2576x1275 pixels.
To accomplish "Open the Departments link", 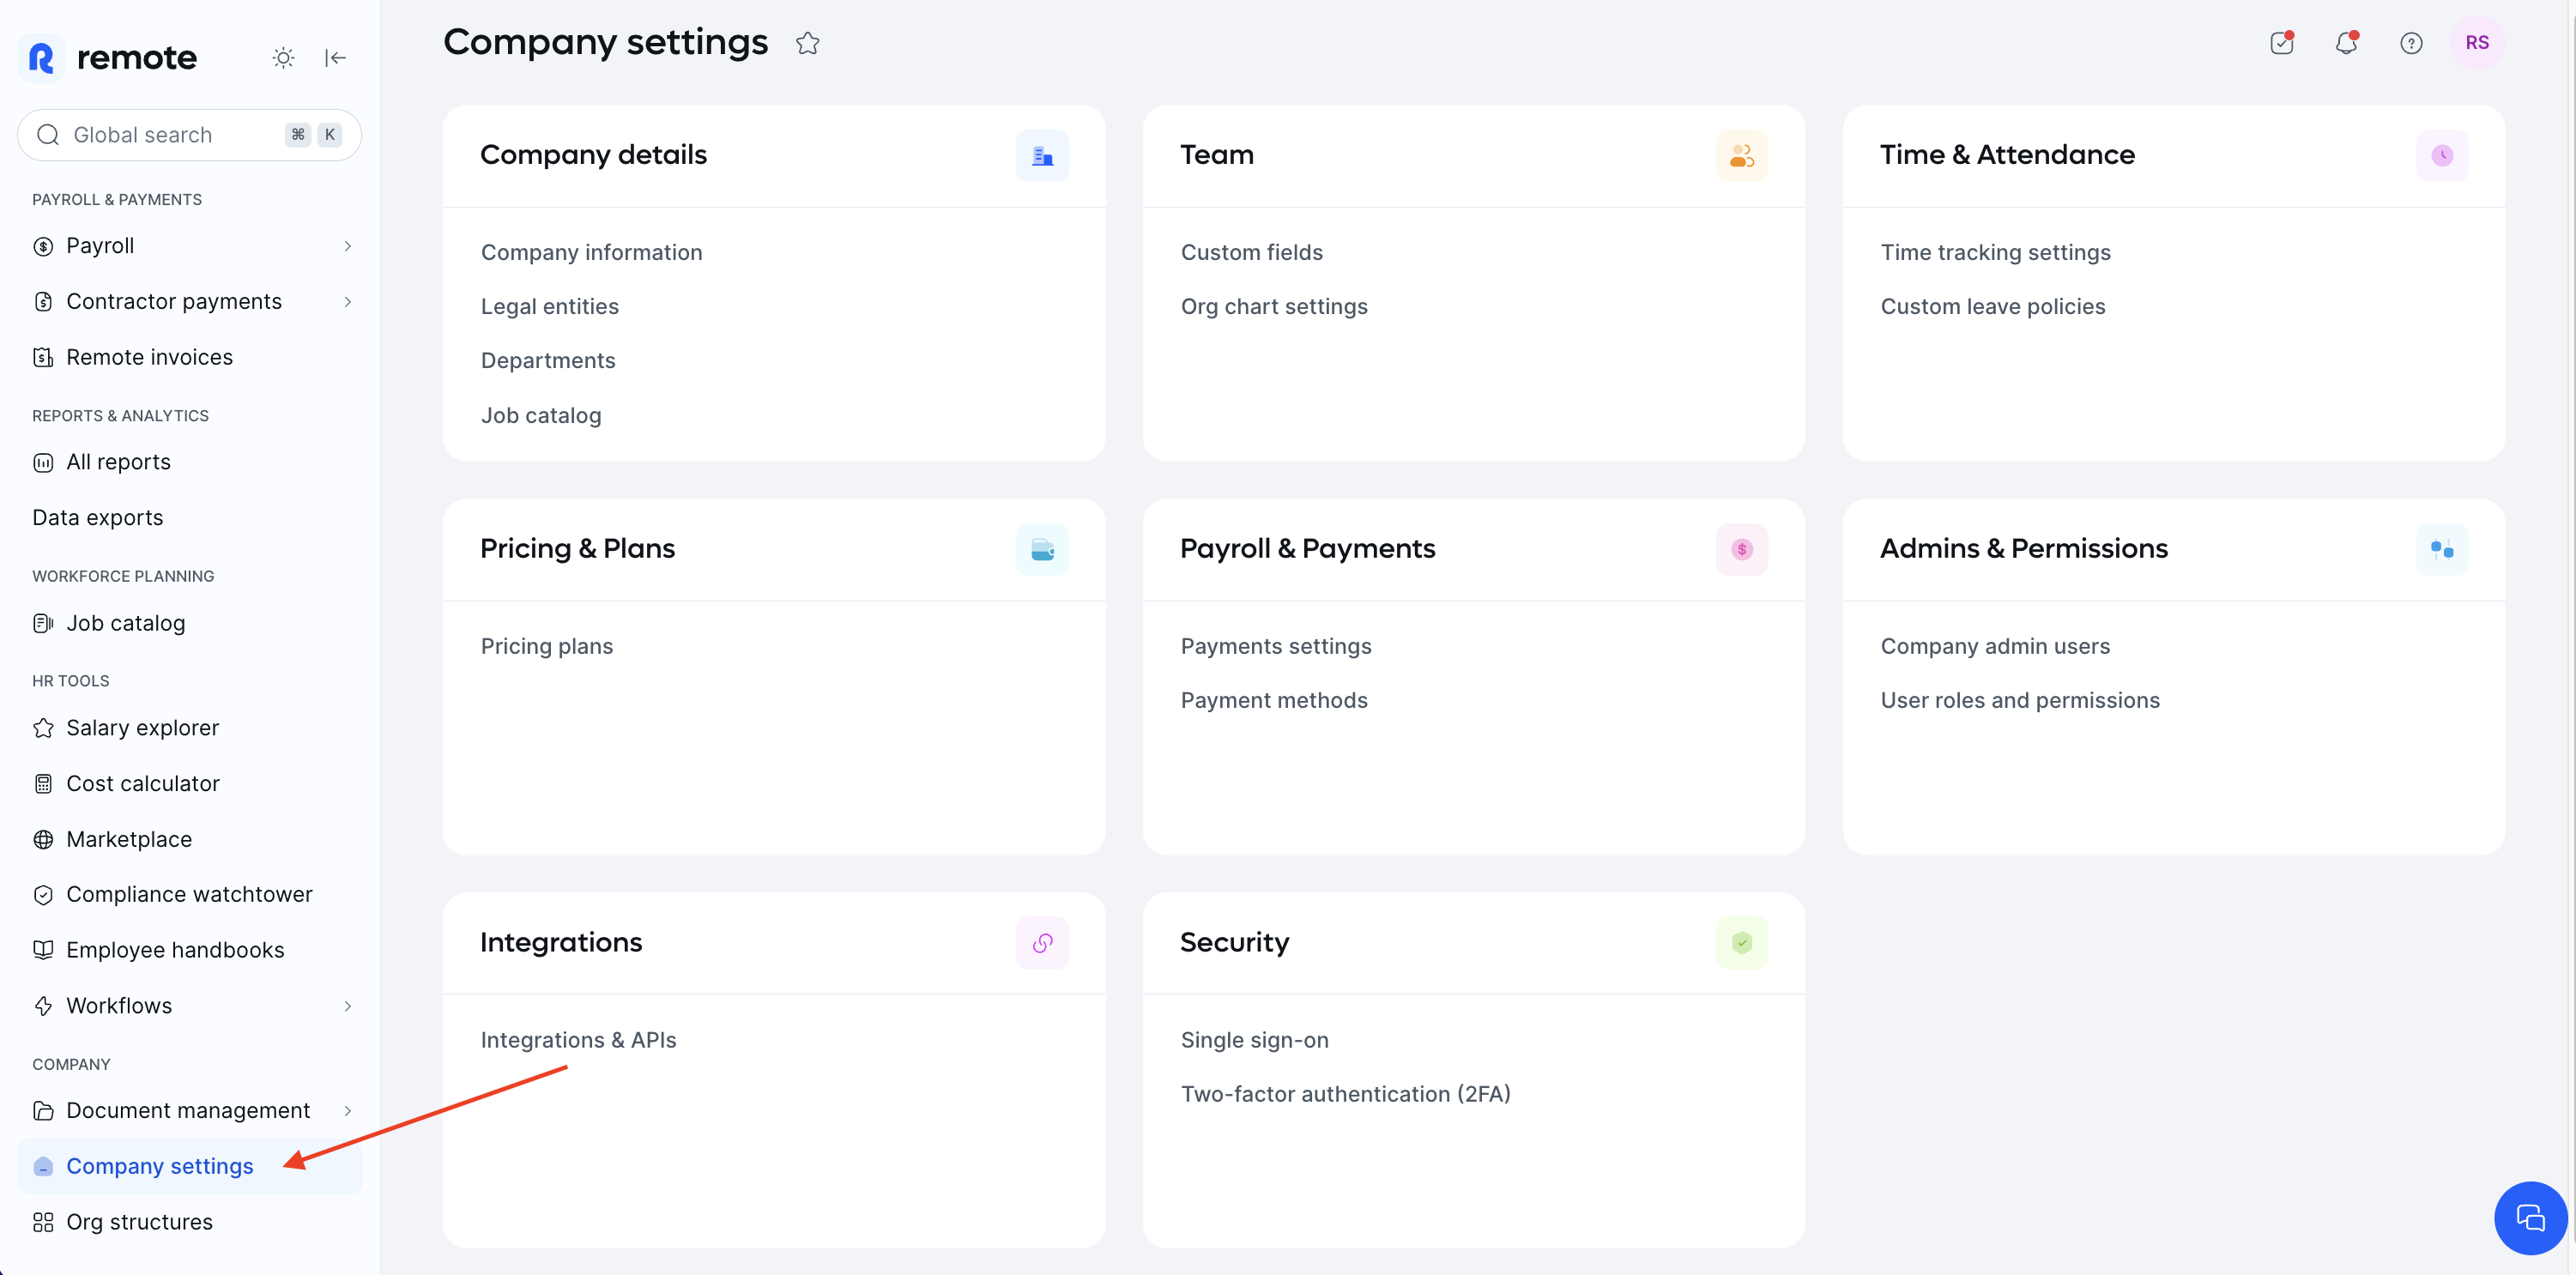I will pyautogui.click(x=548, y=361).
